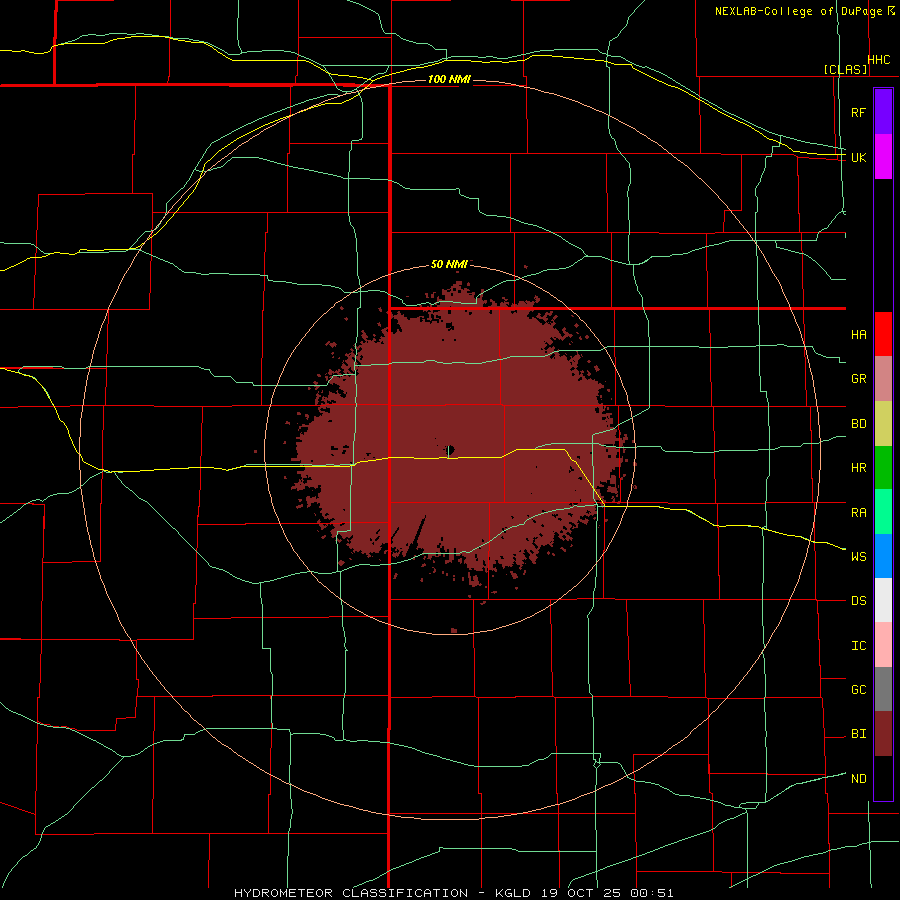900x900 pixels.
Task: Click the IC light pink legend swatch
Action: click(x=883, y=645)
